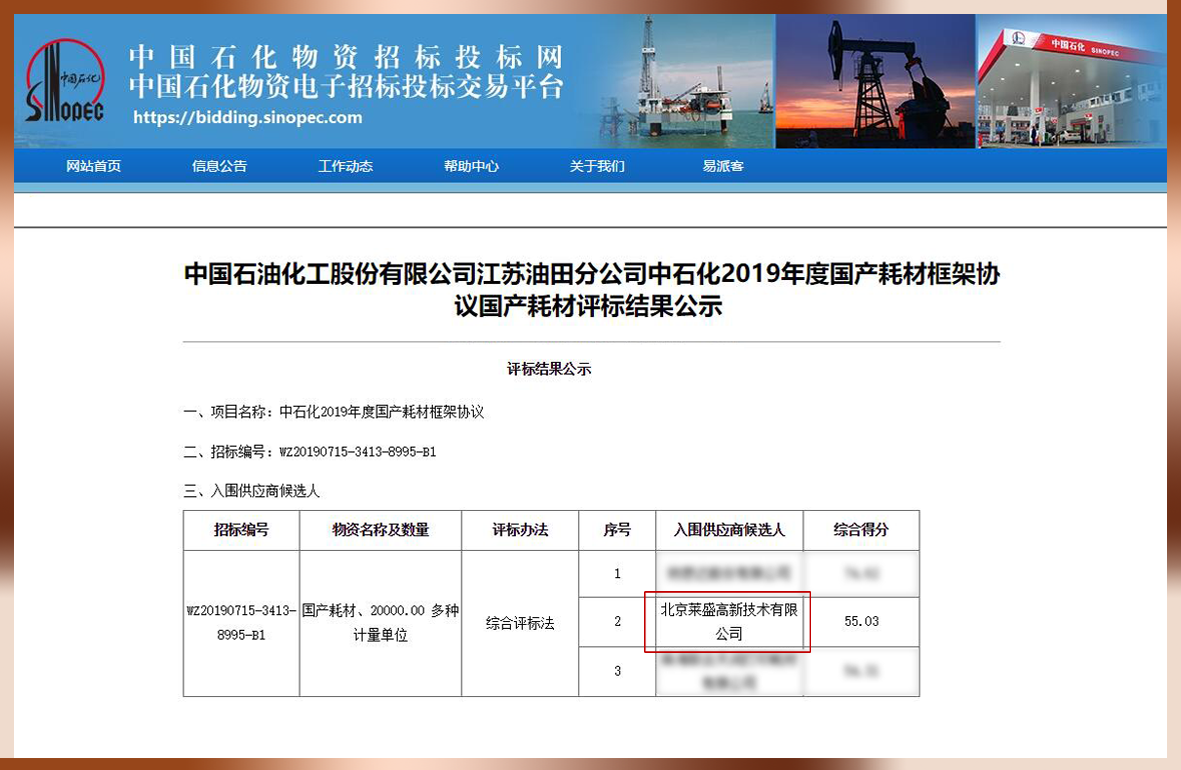Viewport: 1181px width, 770px height.
Task: Click the 三、入围供应商候选人 line
Action: point(252,491)
